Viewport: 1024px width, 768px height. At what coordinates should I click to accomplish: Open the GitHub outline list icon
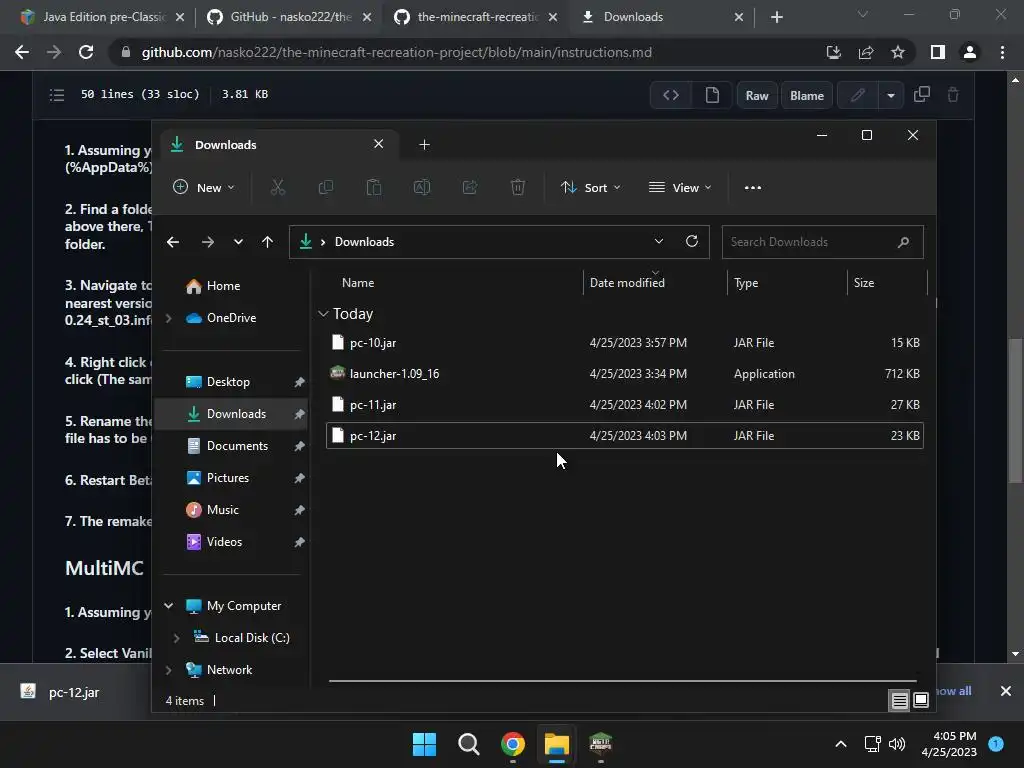(57, 95)
